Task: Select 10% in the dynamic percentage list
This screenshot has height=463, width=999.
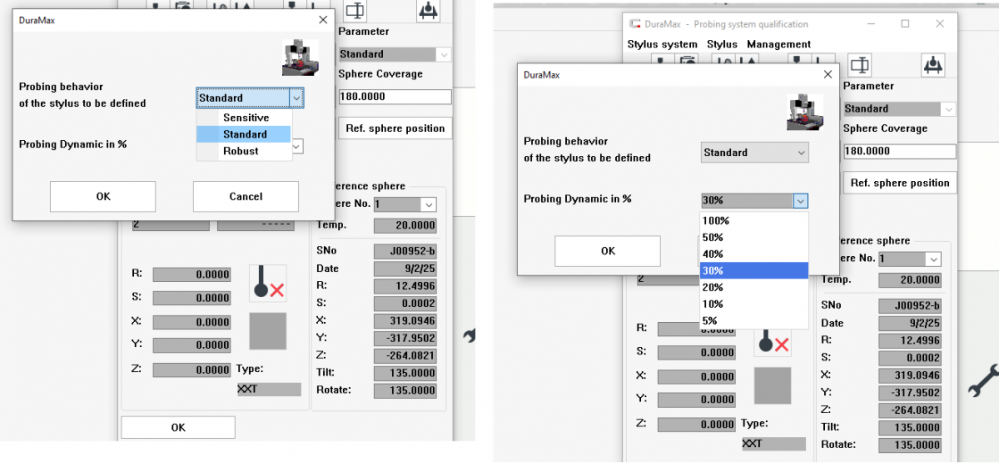Action: 714,304
